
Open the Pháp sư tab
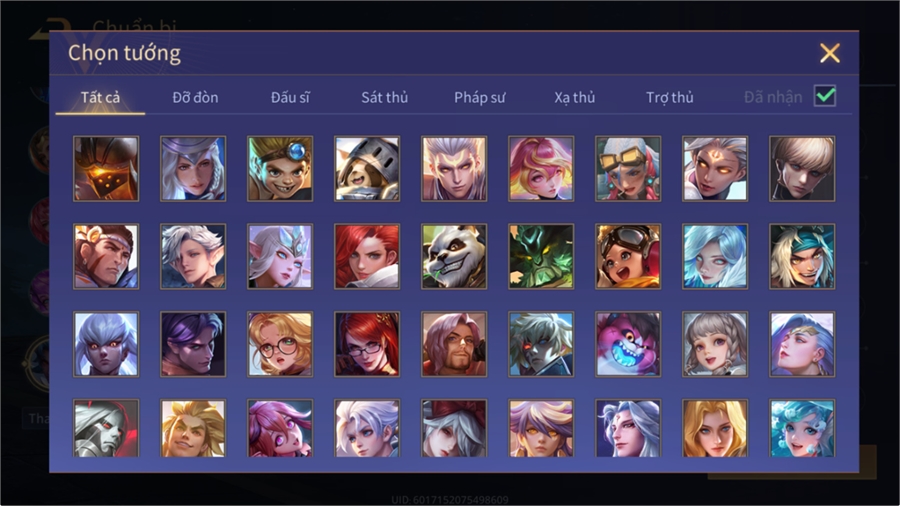coord(479,98)
